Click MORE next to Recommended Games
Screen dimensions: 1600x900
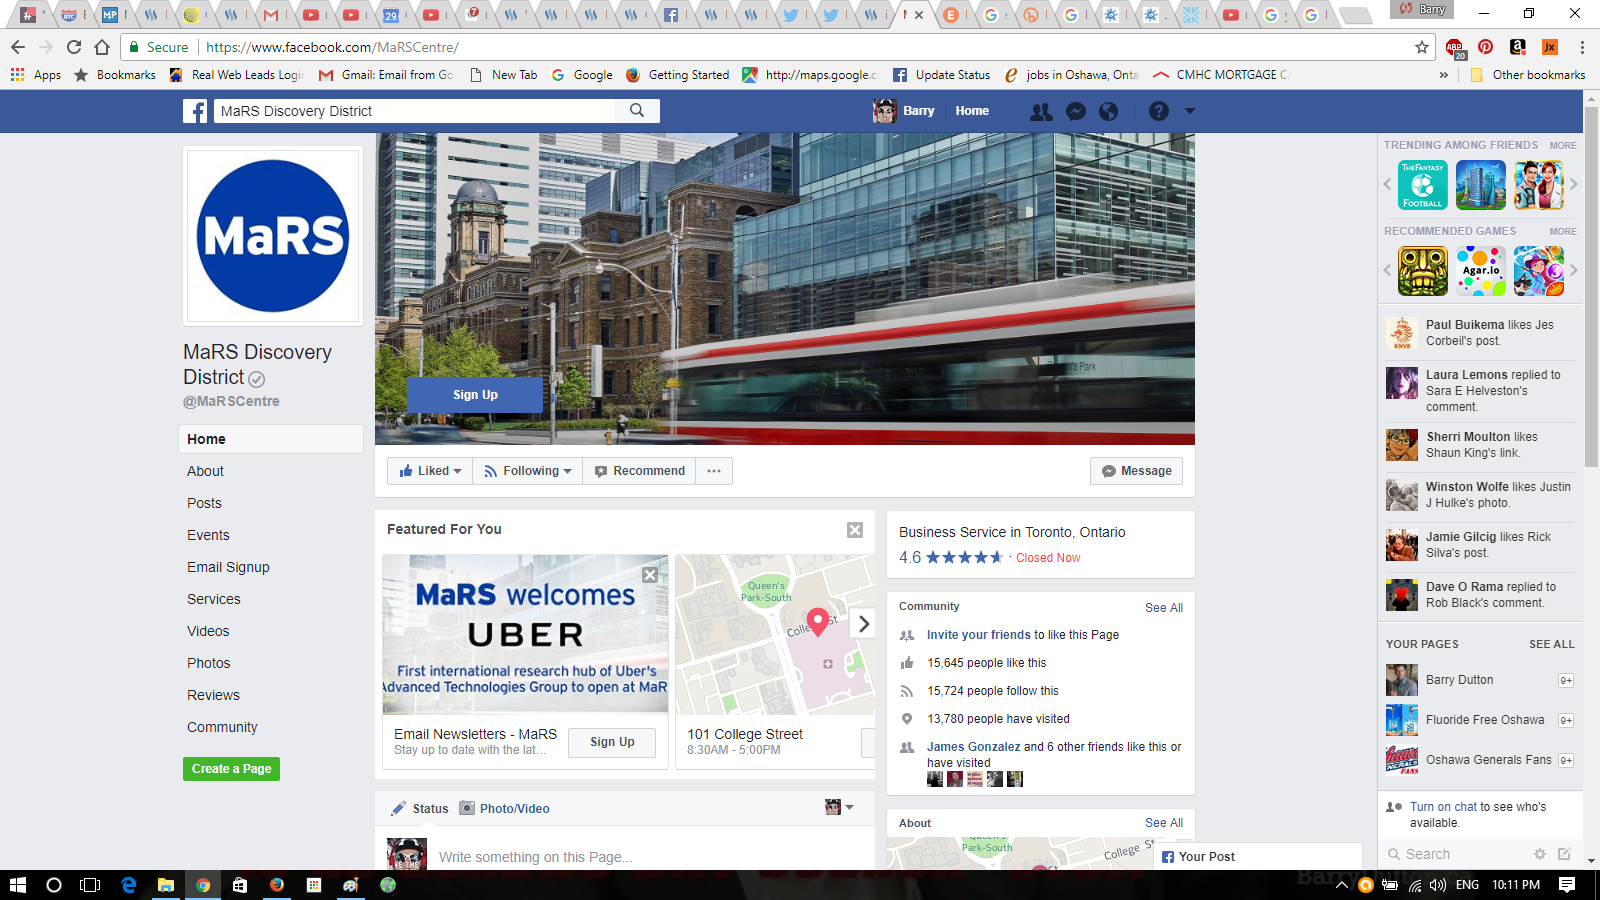coord(1562,232)
